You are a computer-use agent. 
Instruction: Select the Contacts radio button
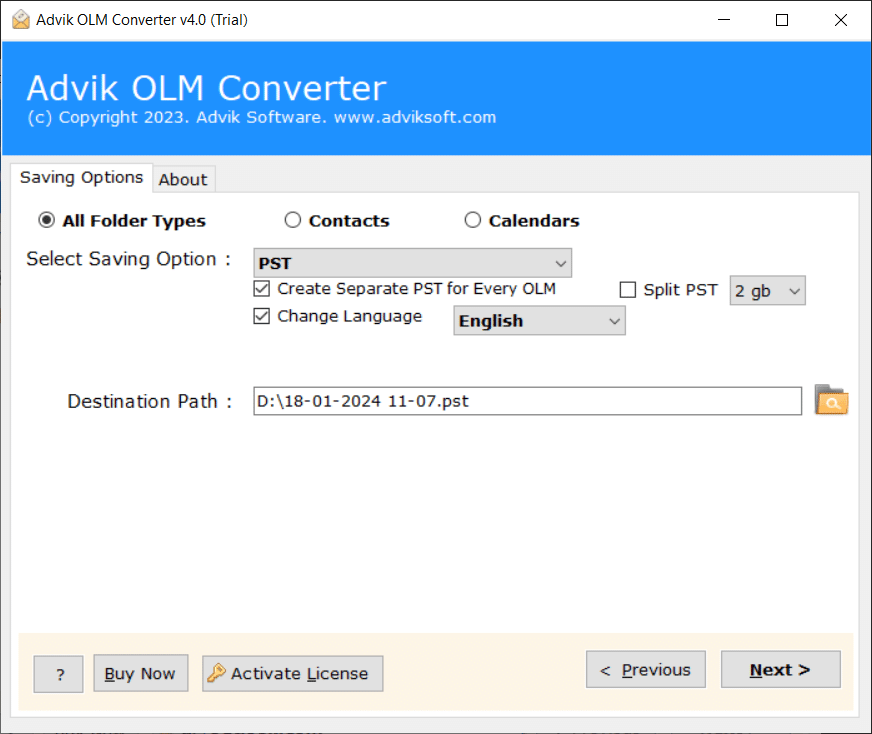pyautogui.click(x=293, y=220)
